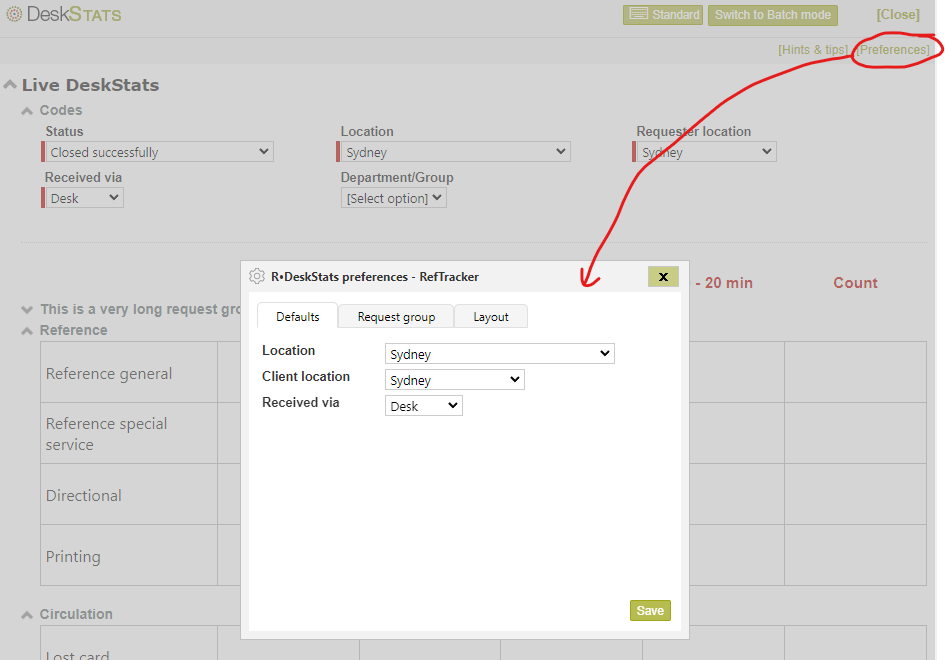Screen dimensions: 945x660
Task: Click the Count column header
Action: [x=855, y=283]
